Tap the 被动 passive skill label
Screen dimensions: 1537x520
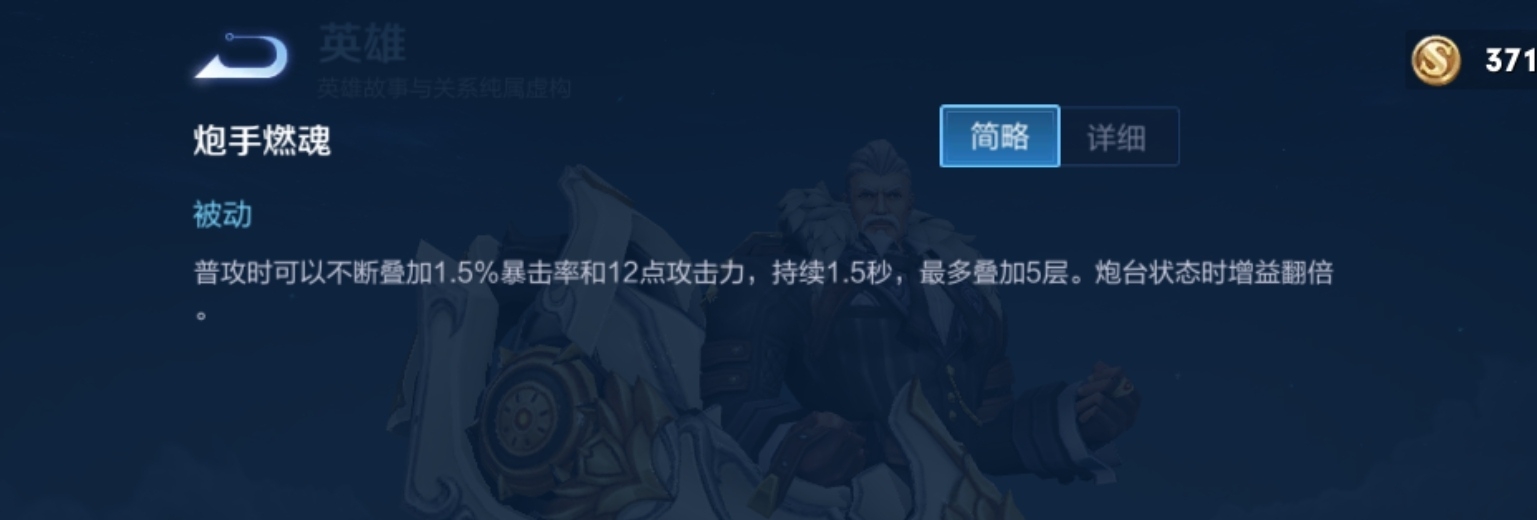pos(222,214)
